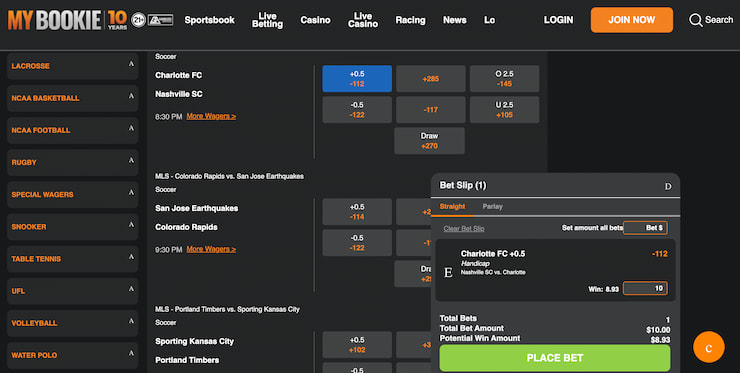740x373 pixels.
Task: Select Colorado Rapids -0.5 -122
Action: (x=357, y=243)
